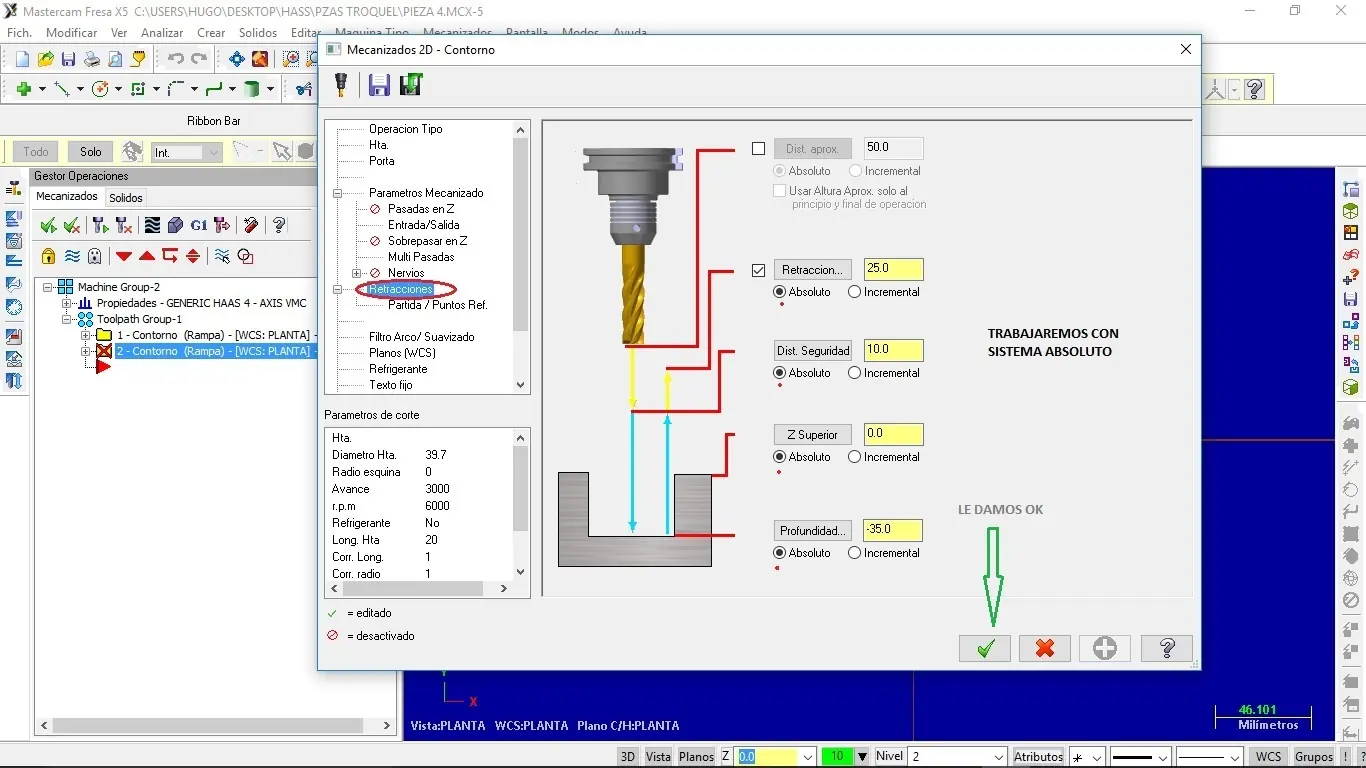This screenshot has width=1366, height=768.
Task: Click the create-circle tool icon
Action: 100,89
